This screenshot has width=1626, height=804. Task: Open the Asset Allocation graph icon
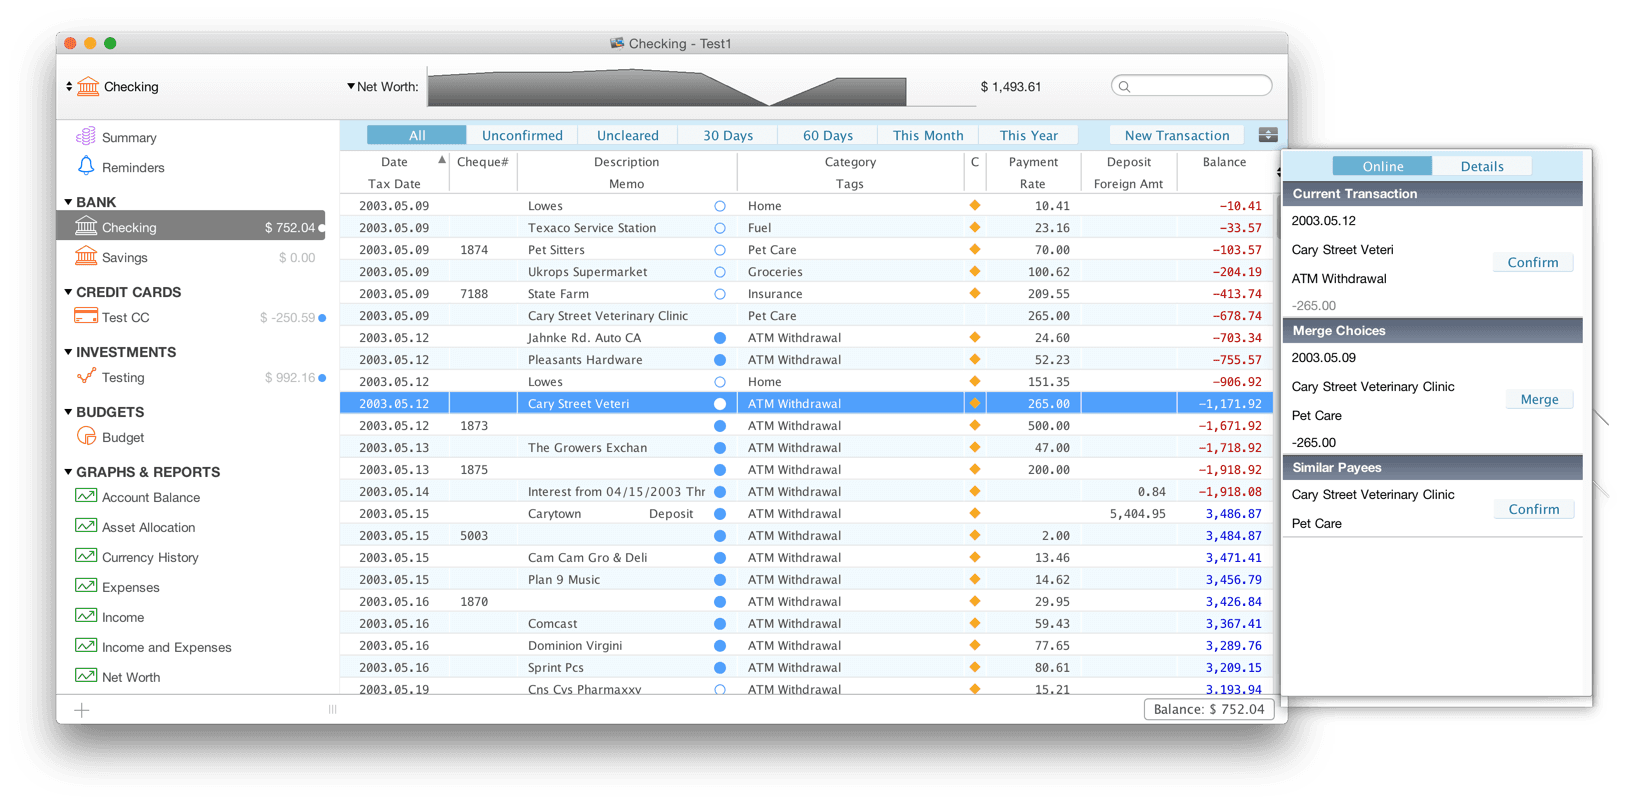pyautogui.click(x=86, y=526)
